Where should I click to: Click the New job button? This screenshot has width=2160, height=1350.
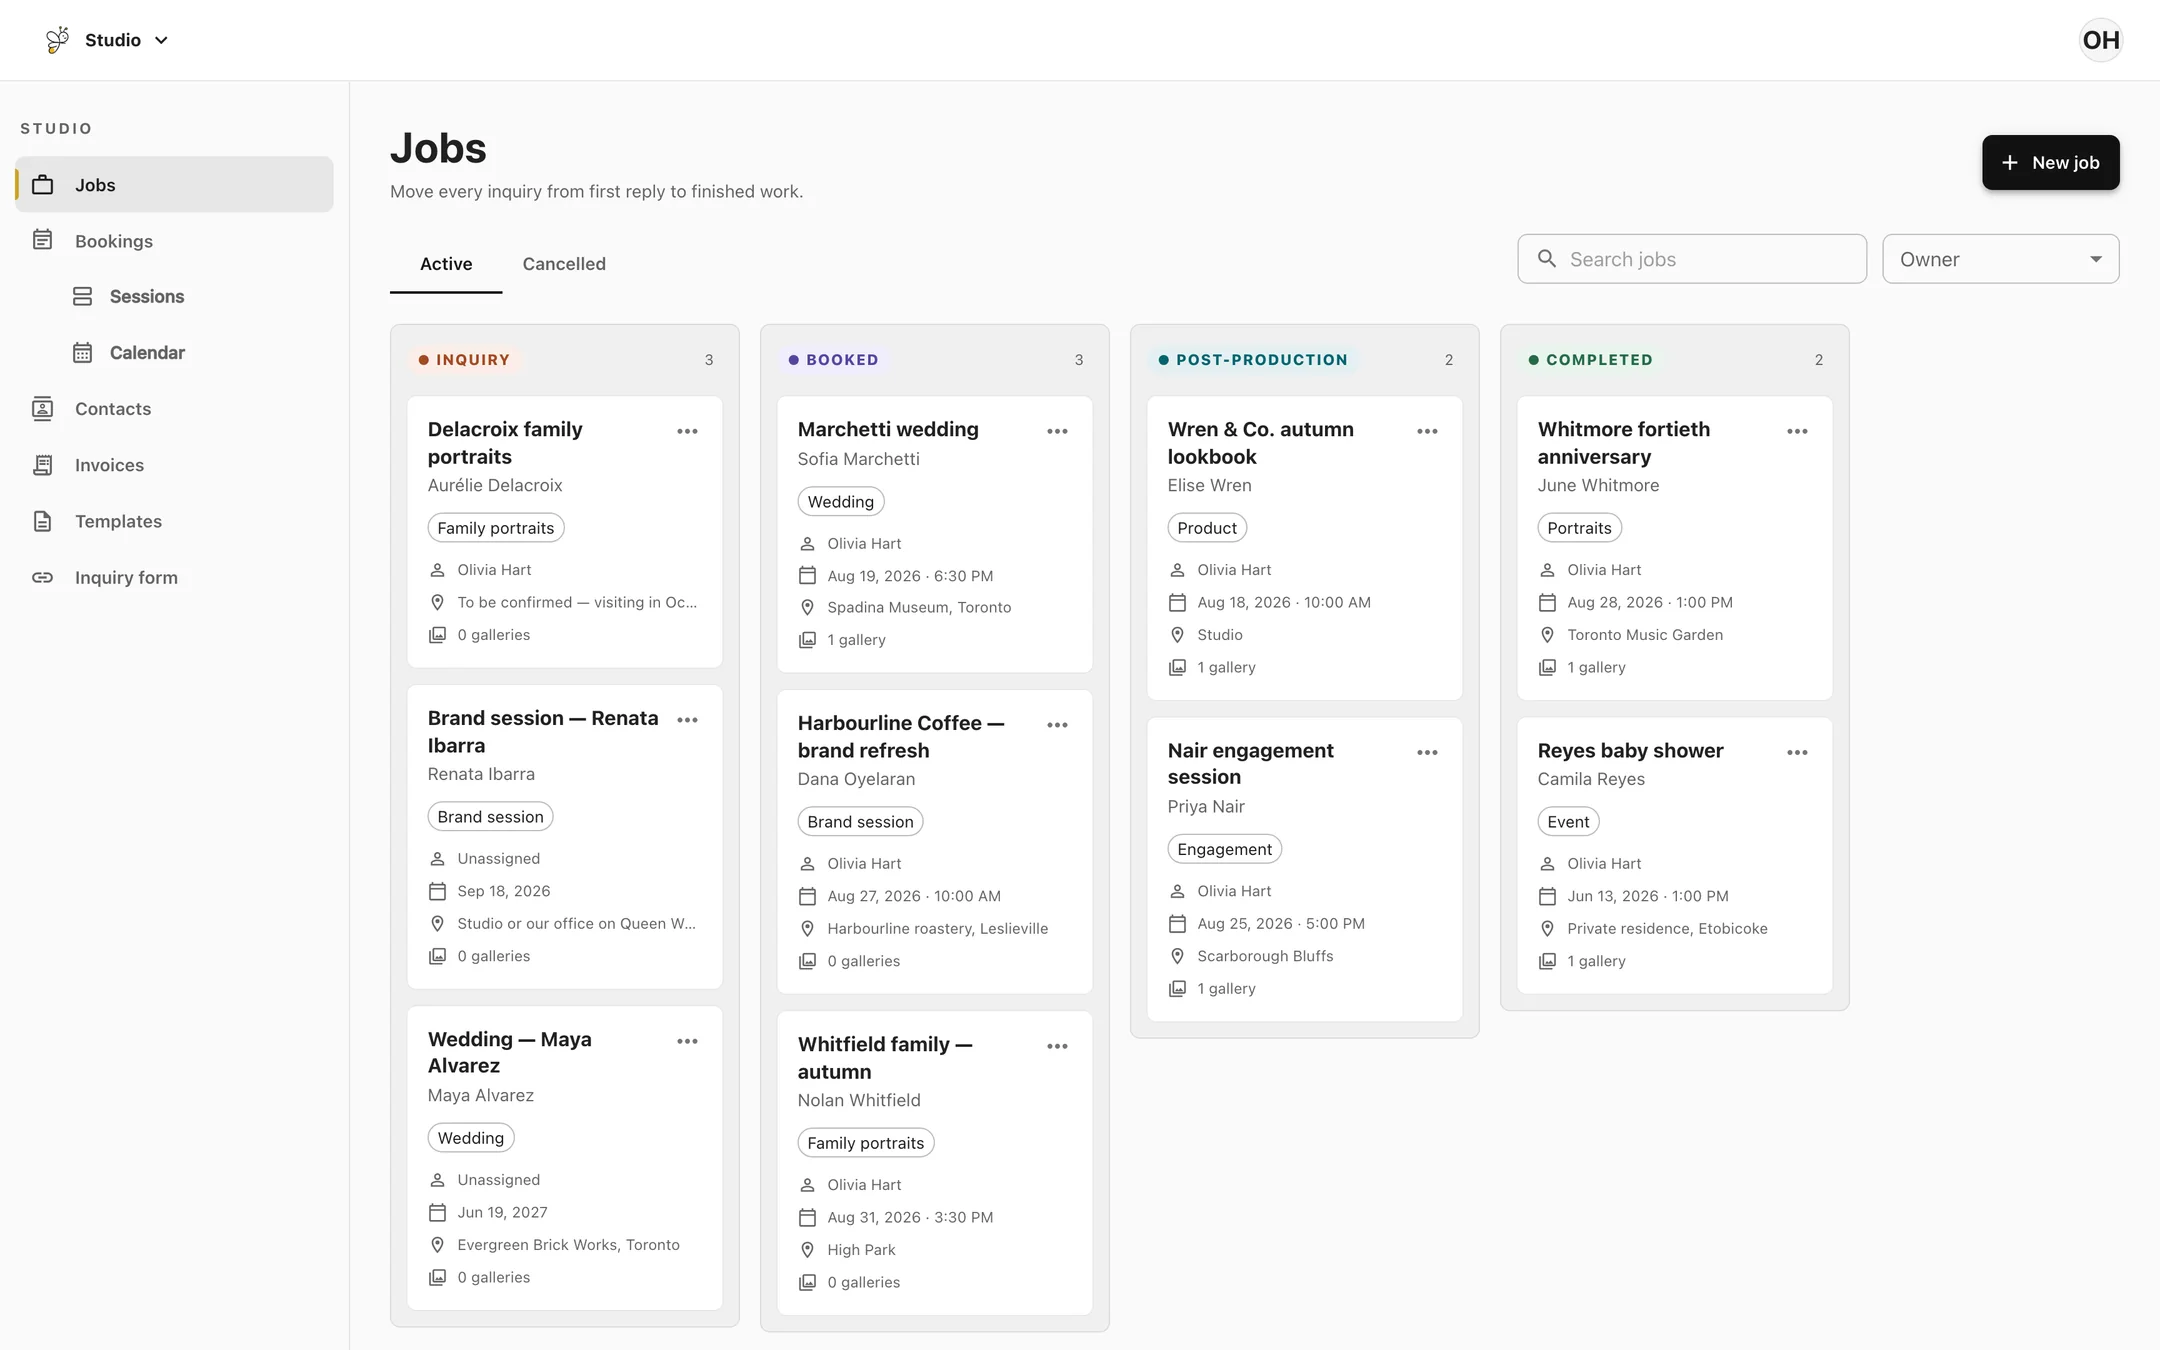pyautogui.click(x=2050, y=162)
